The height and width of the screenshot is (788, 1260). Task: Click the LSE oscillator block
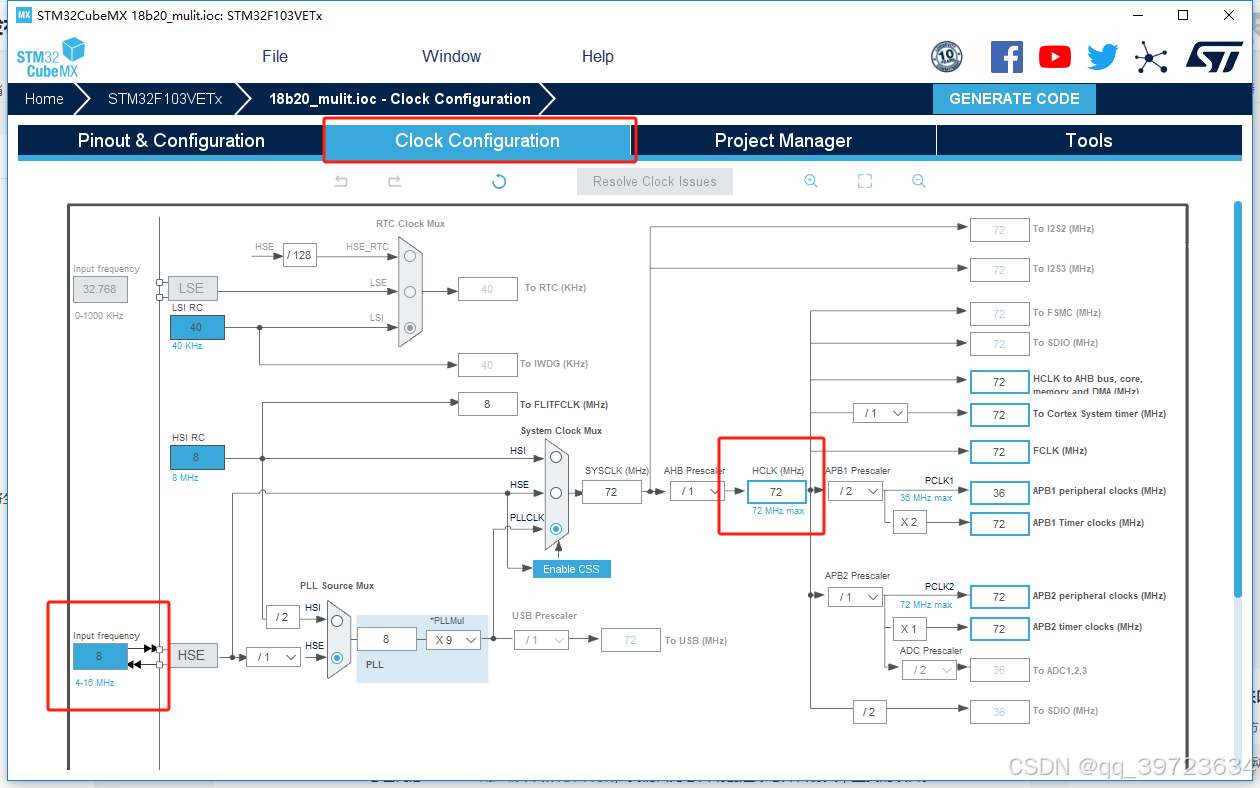click(x=192, y=288)
